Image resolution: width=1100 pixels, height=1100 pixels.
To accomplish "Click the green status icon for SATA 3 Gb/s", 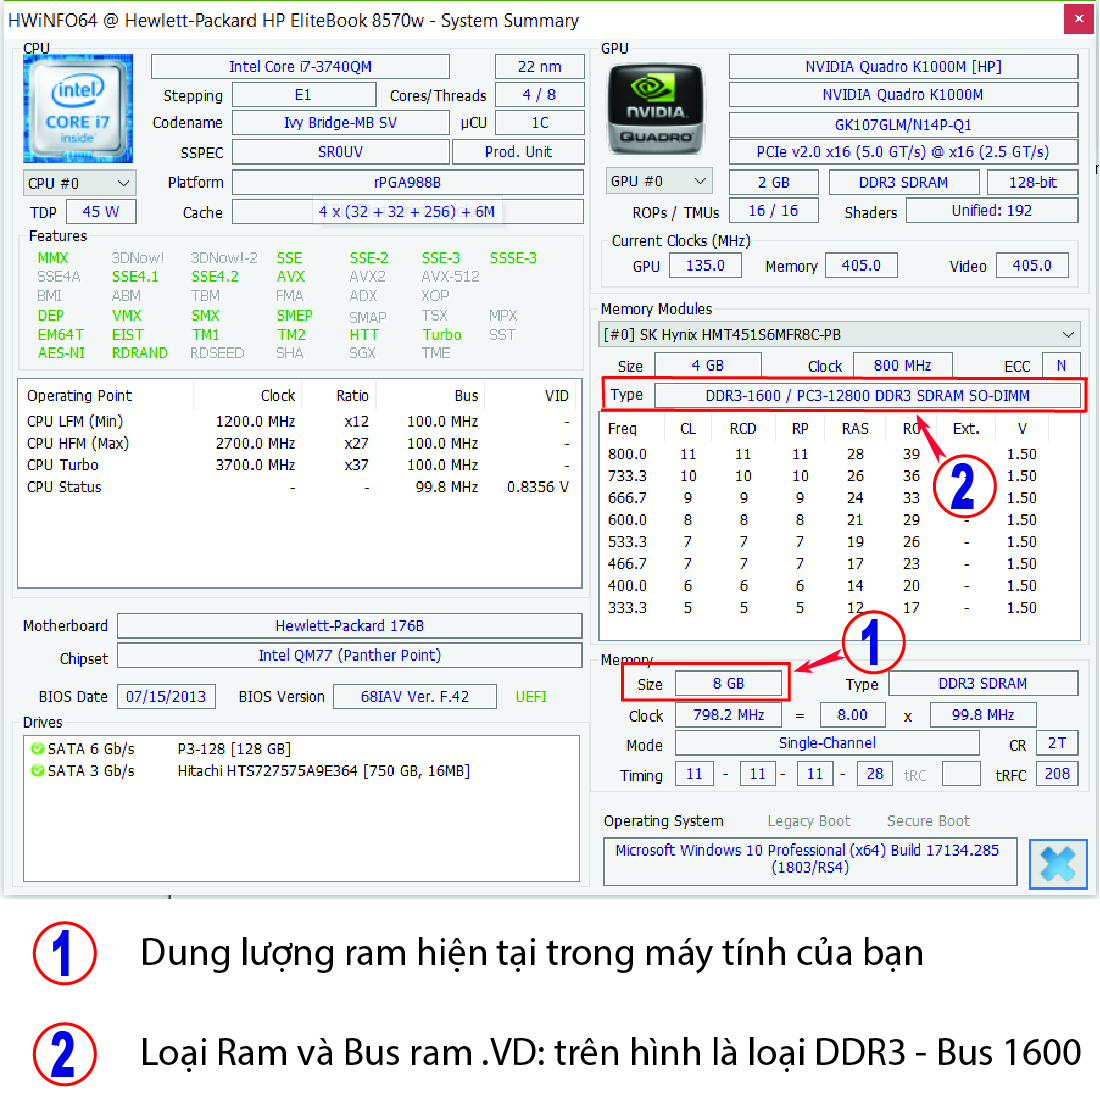I will [x=37, y=770].
